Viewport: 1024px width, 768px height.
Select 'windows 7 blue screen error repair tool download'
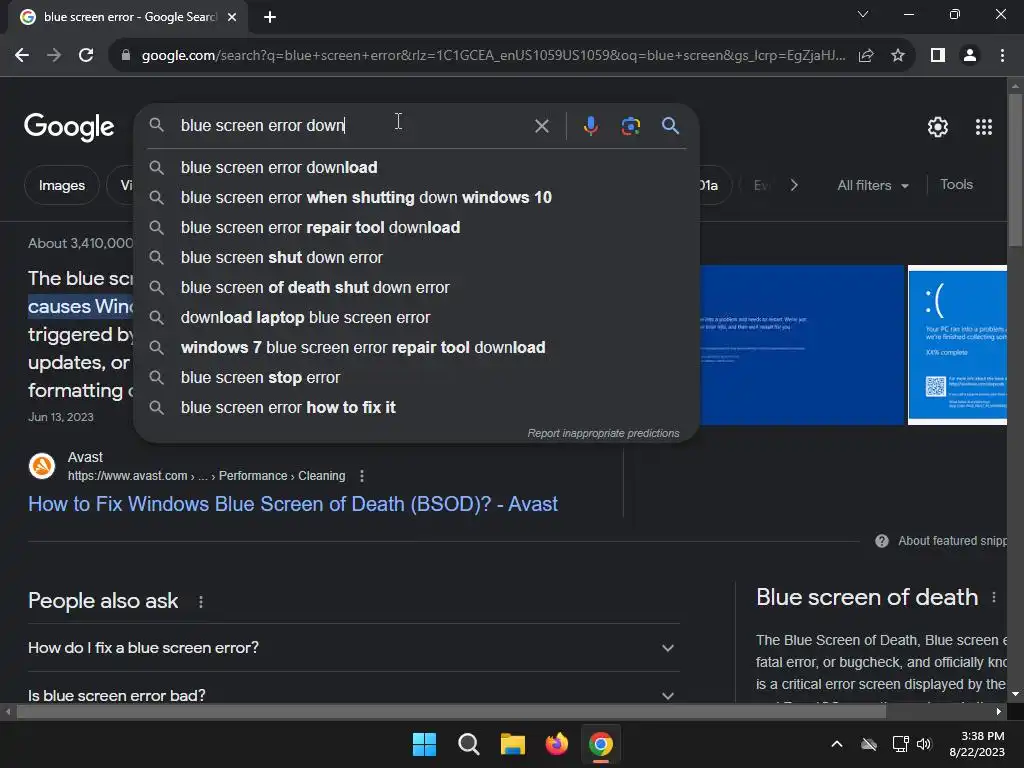(x=417, y=347)
